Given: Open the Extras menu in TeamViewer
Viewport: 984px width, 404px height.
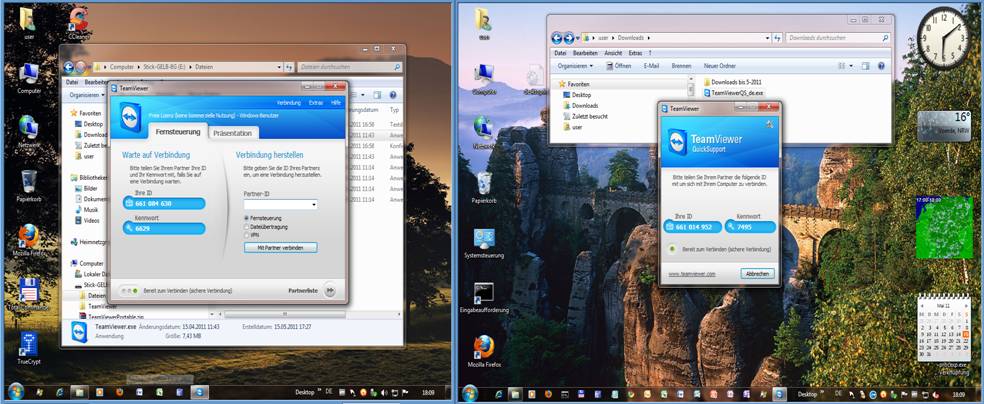Looking at the screenshot, I should (316, 102).
